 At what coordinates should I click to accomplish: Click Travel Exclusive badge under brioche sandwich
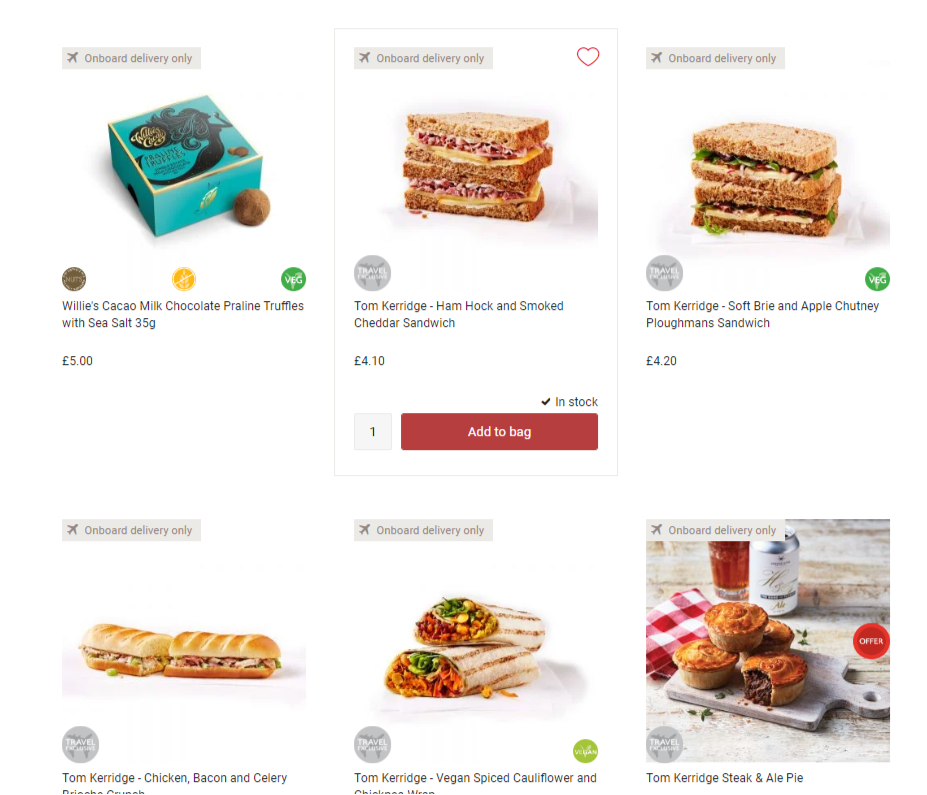pos(80,745)
